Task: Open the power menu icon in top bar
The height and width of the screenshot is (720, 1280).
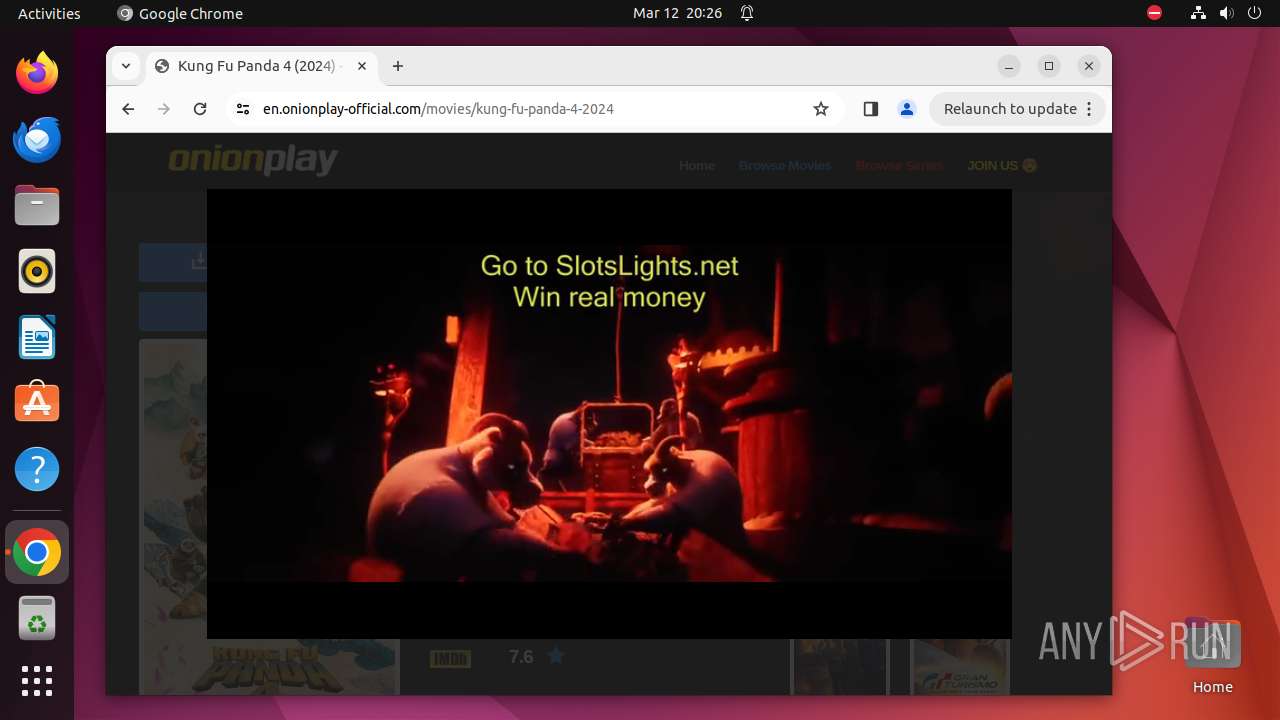Action: click(x=1254, y=13)
